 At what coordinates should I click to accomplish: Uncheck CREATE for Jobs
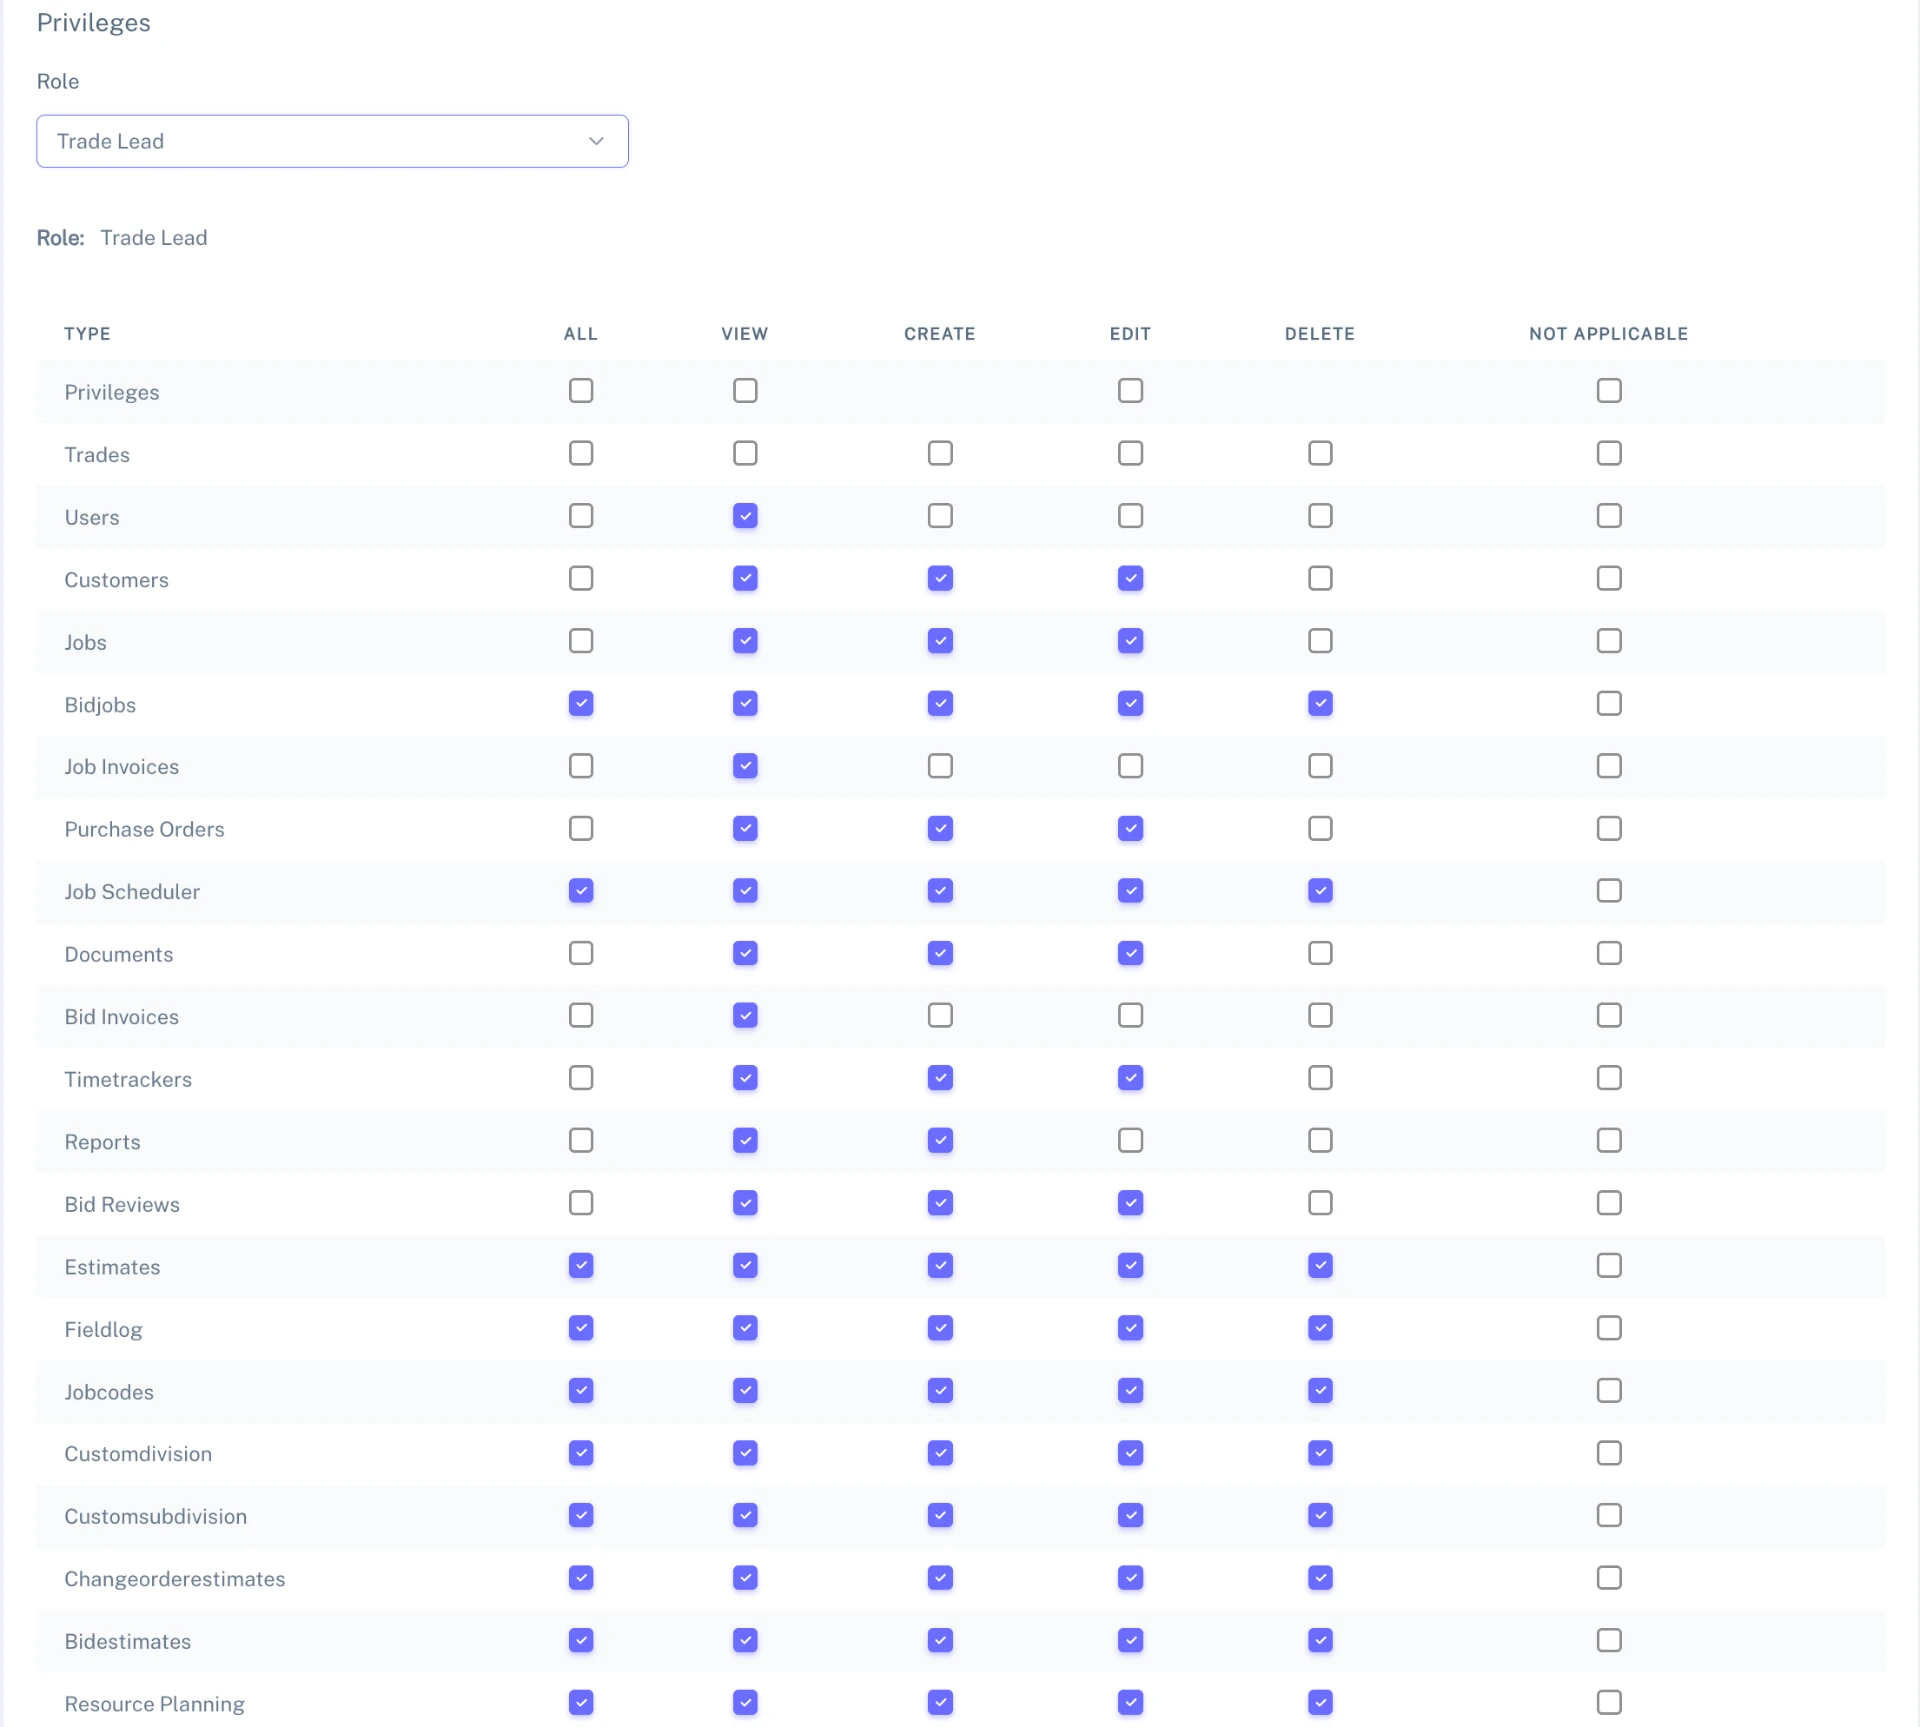point(940,641)
